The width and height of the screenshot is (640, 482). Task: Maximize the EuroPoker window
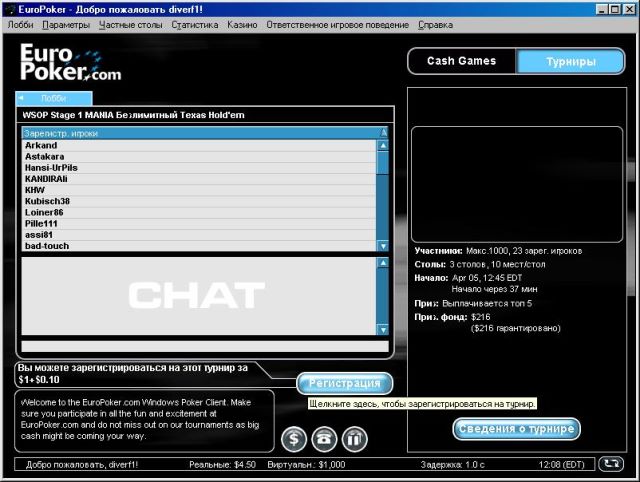[615, 9]
